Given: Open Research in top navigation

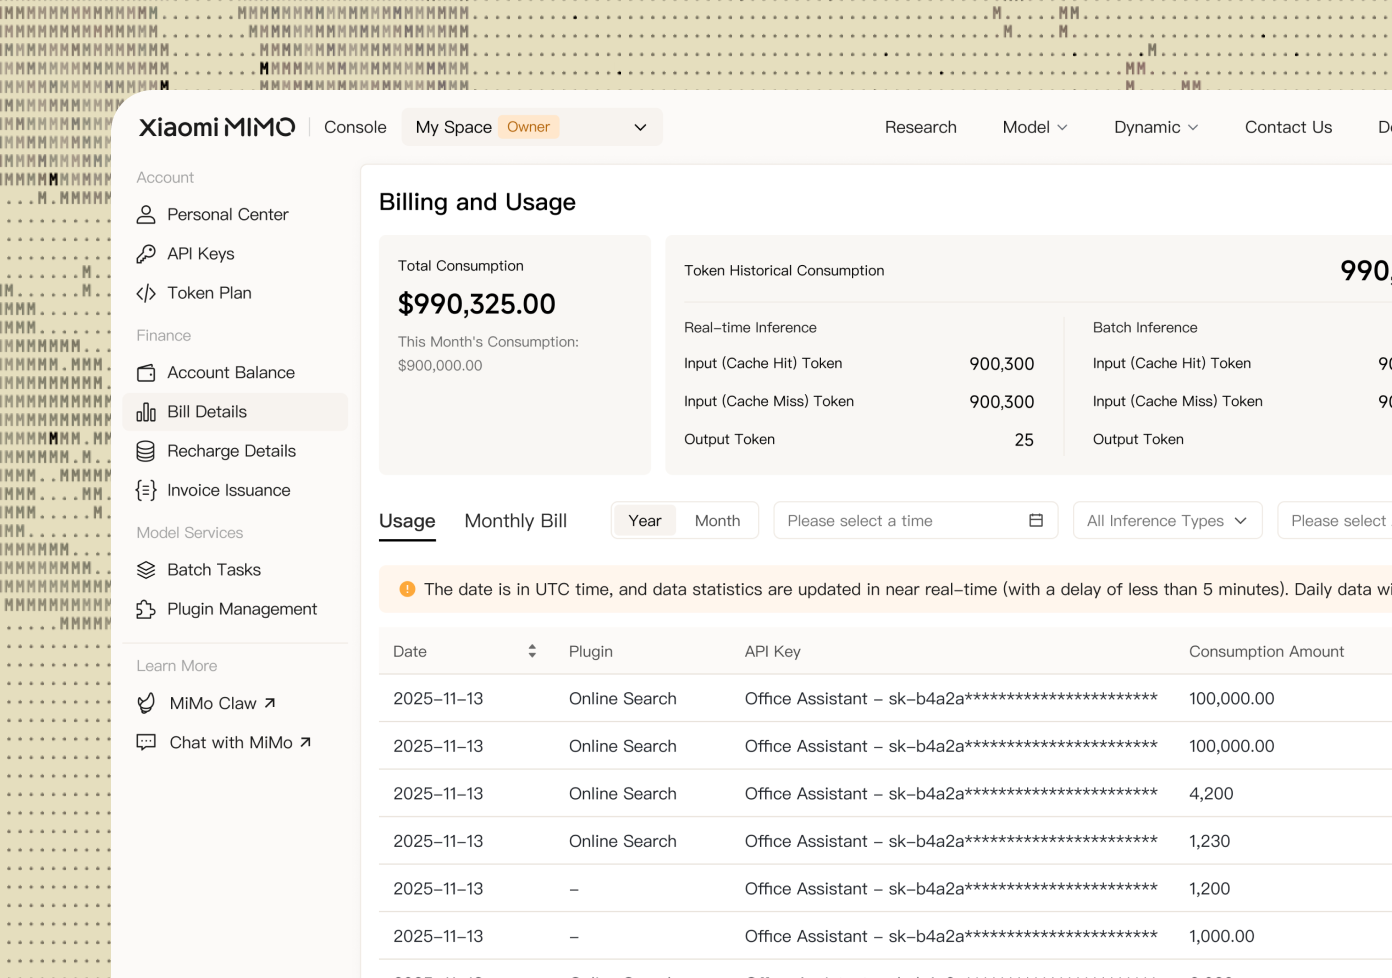Looking at the screenshot, I should click(921, 127).
